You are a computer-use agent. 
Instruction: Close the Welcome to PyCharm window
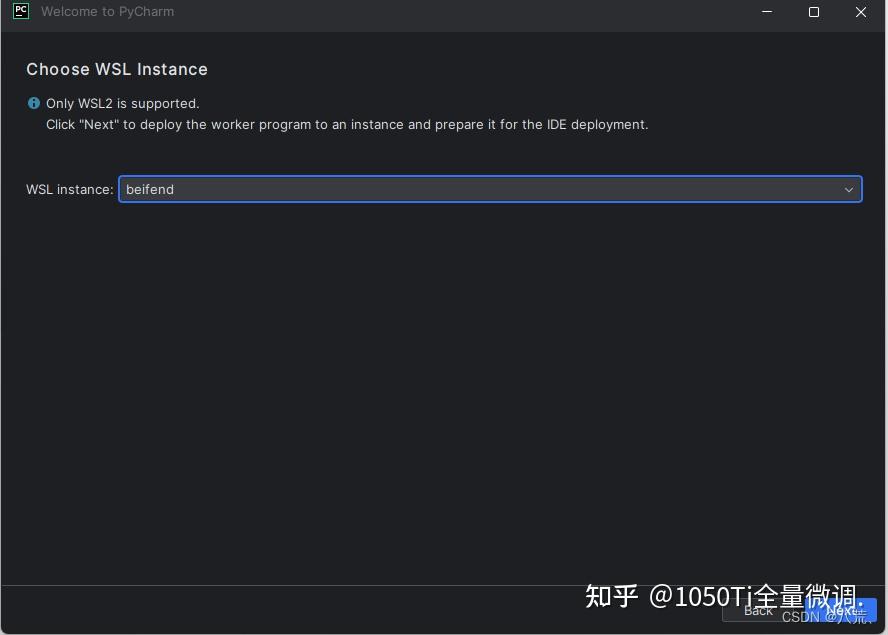(x=861, y=12)
